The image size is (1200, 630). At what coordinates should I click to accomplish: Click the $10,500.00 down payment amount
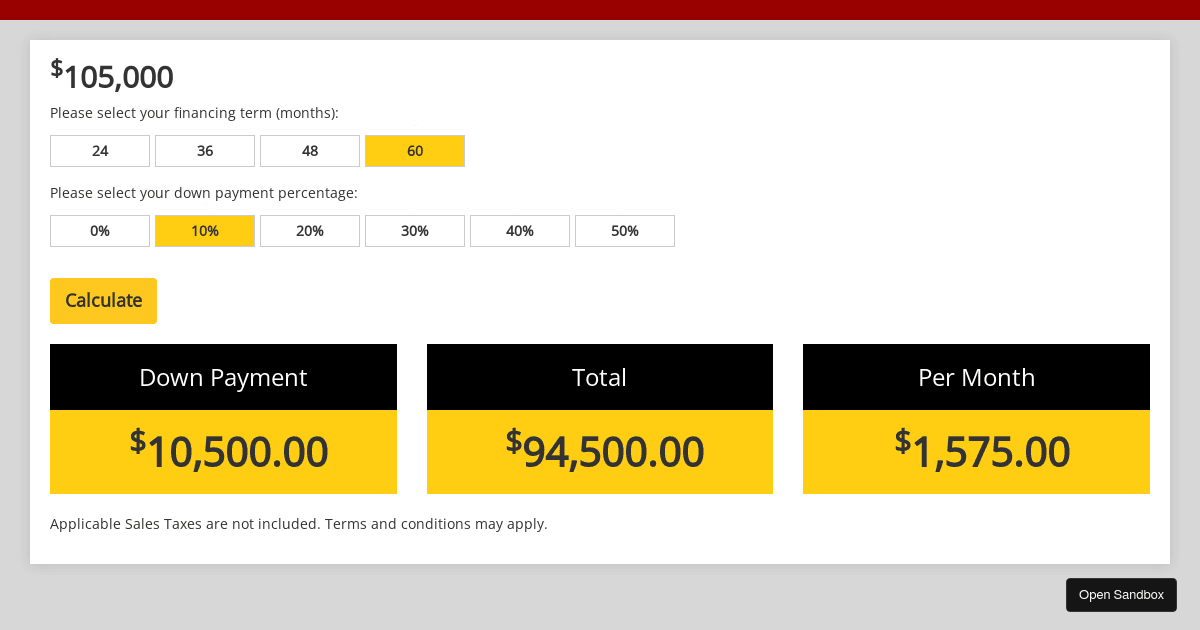(223, 451)
